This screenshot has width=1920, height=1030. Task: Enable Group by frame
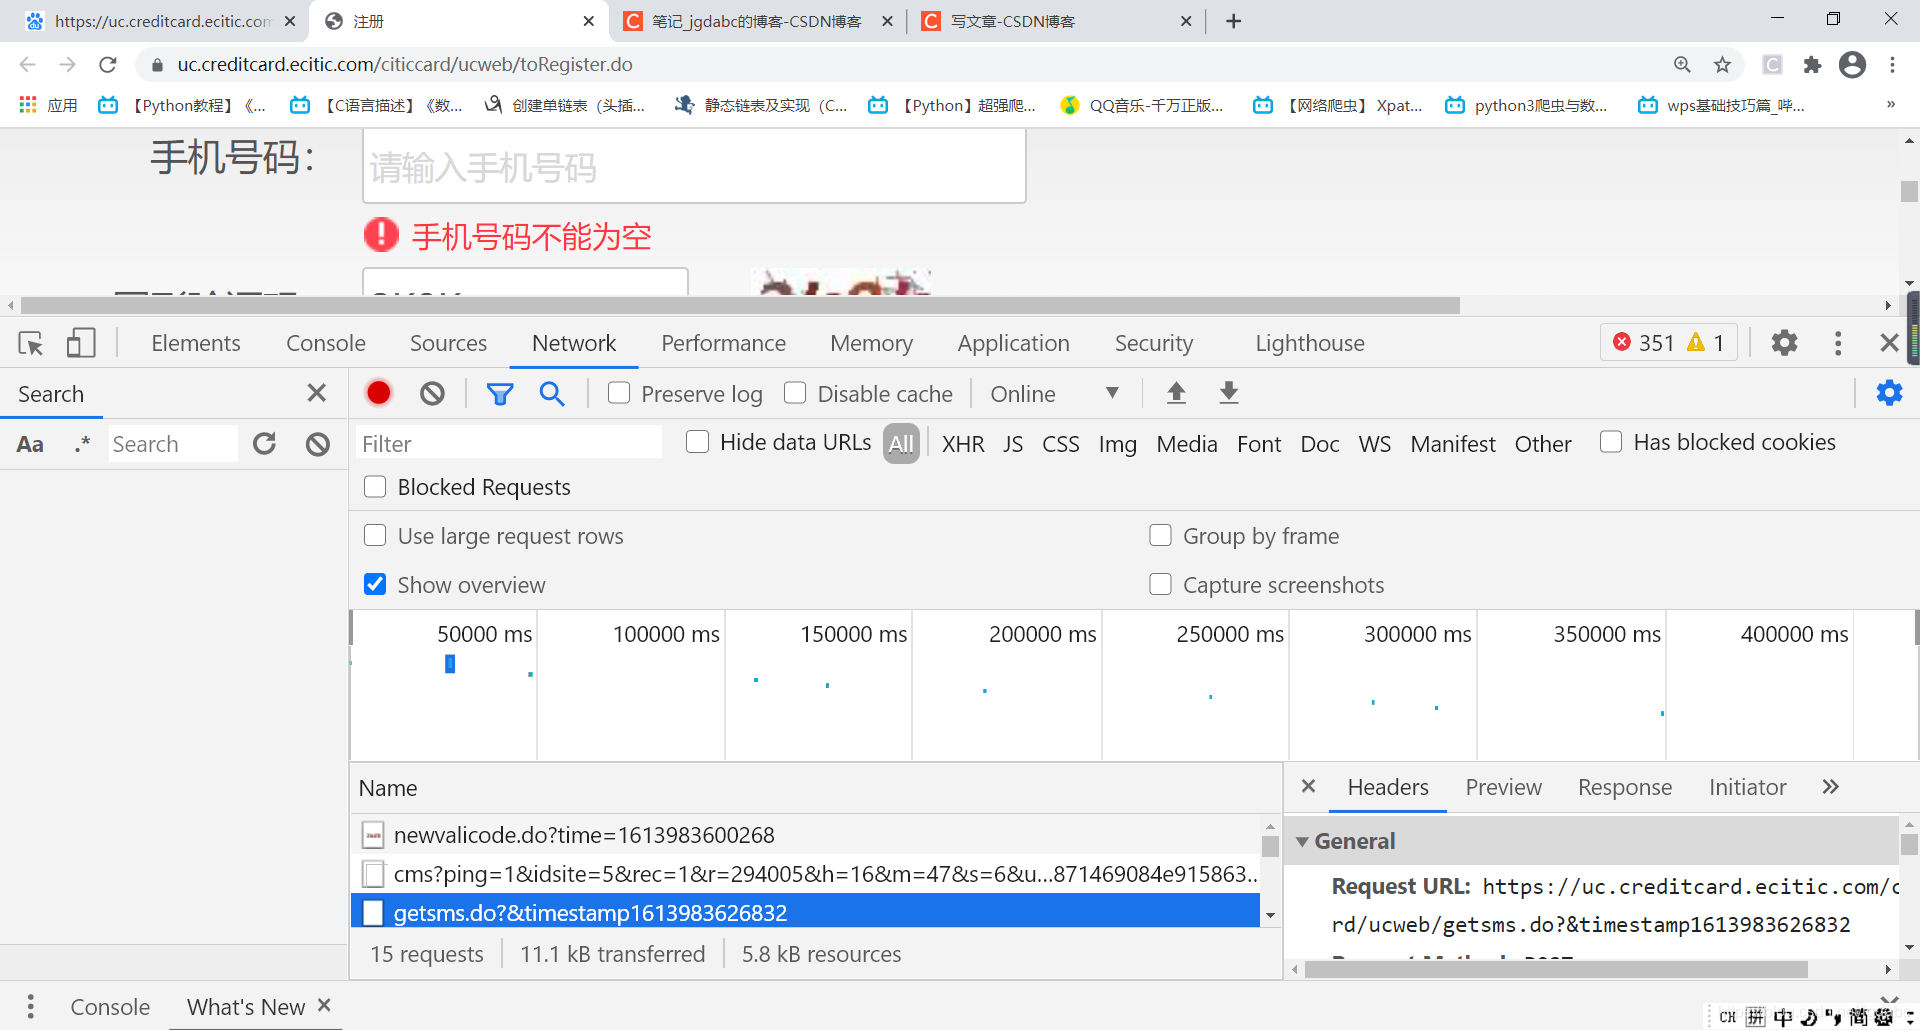1160,536
